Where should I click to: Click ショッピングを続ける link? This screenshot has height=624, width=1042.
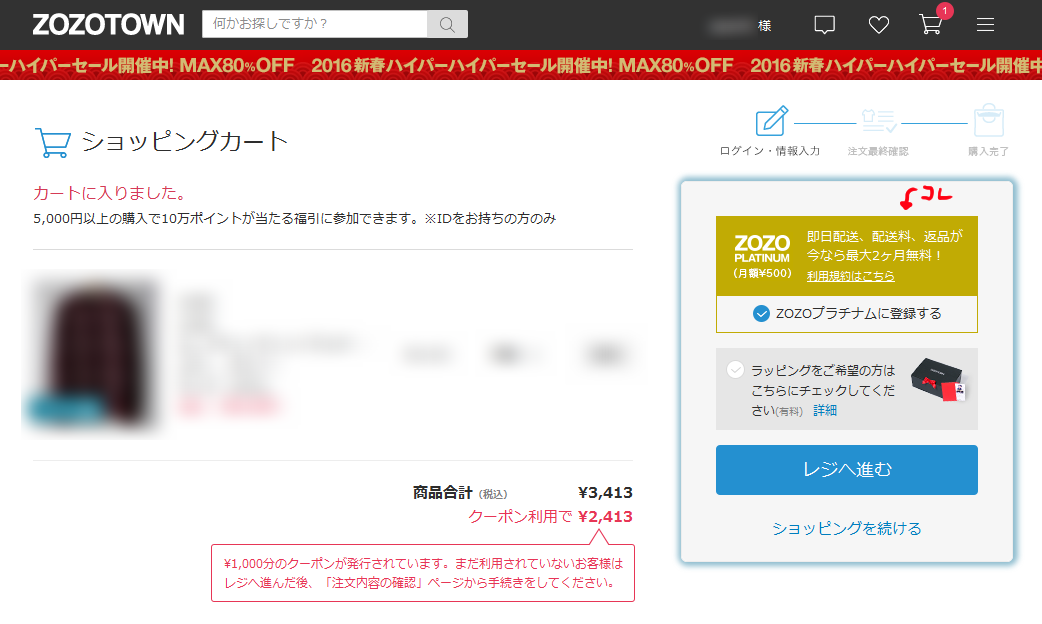point(847,528)
